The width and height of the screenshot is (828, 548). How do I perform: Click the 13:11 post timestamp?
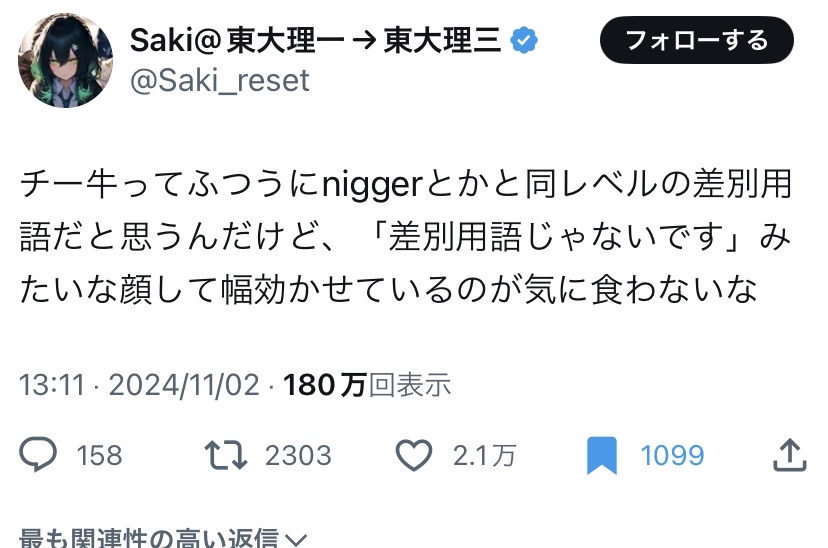(49, 385)
